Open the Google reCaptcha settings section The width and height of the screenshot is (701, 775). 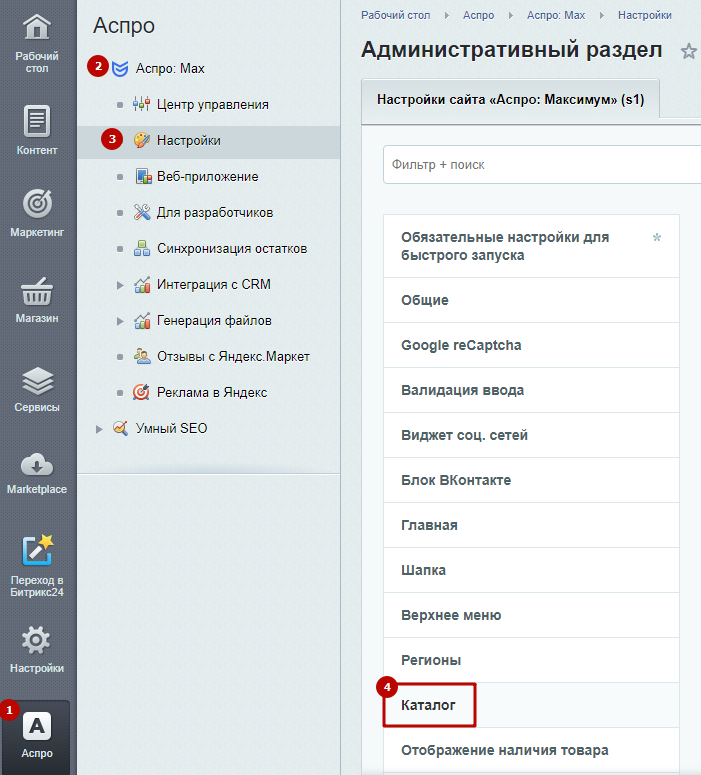click(531, 345)
